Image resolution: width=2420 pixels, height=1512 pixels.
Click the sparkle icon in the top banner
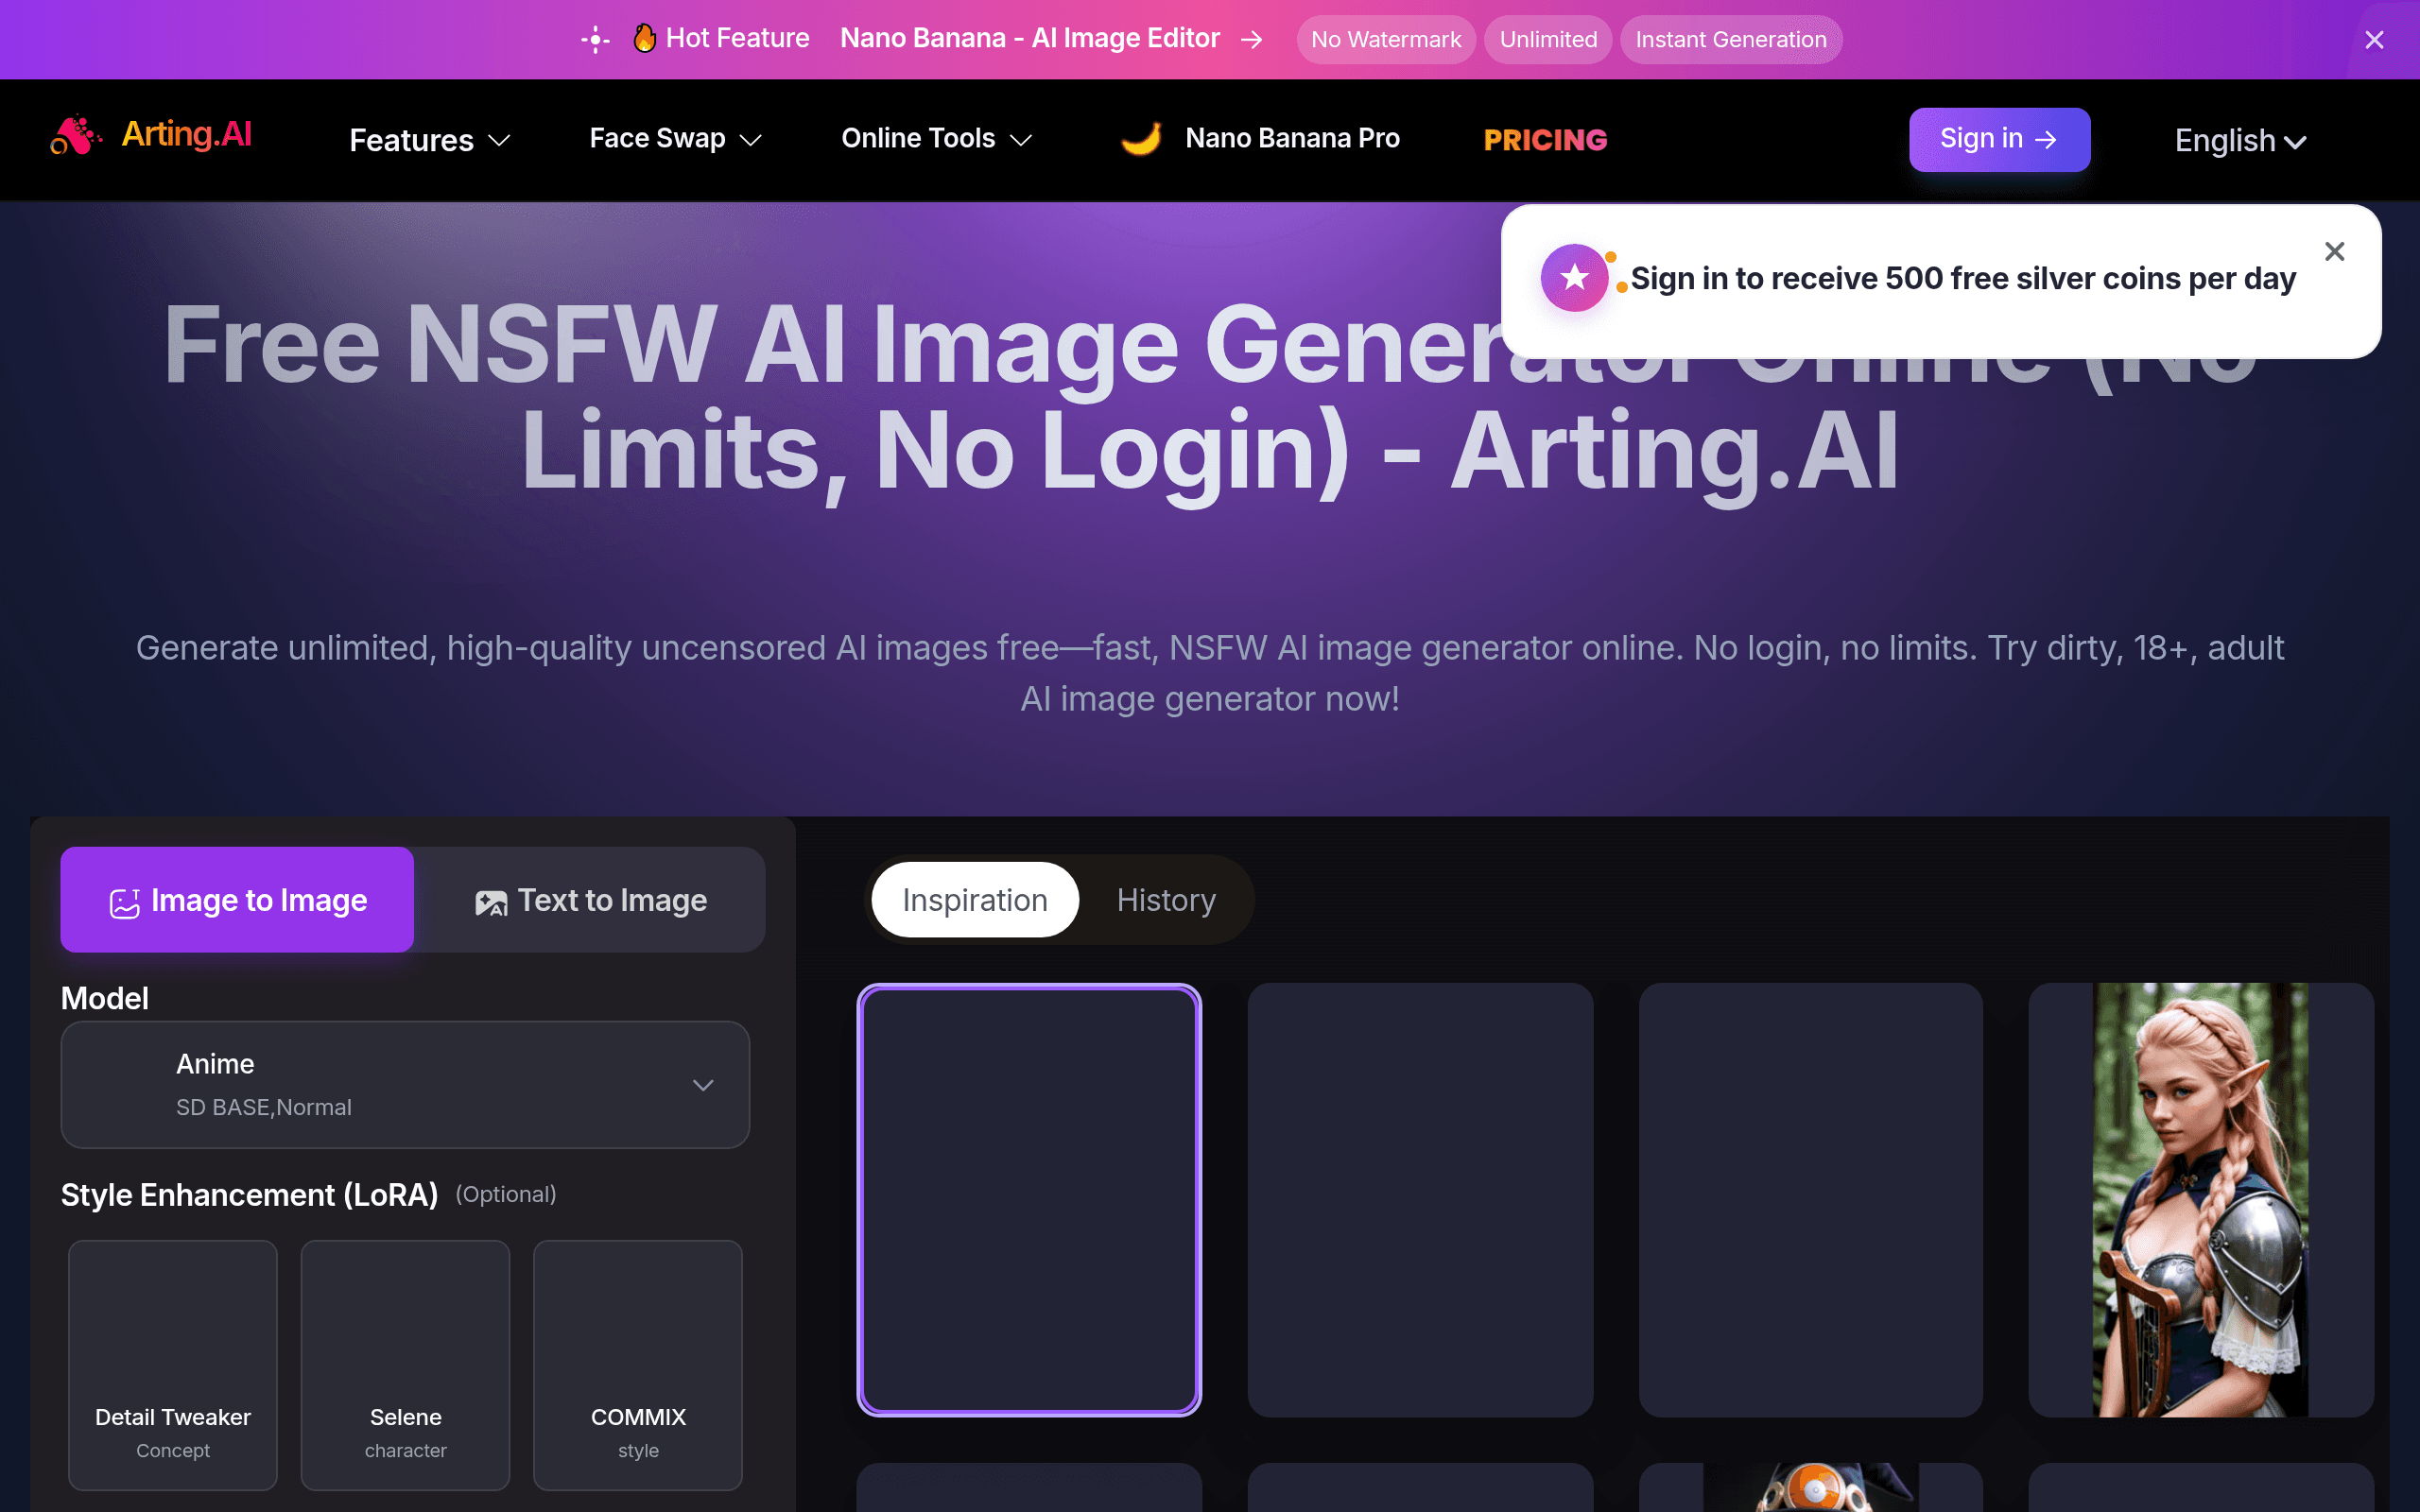tap(595, 39)
